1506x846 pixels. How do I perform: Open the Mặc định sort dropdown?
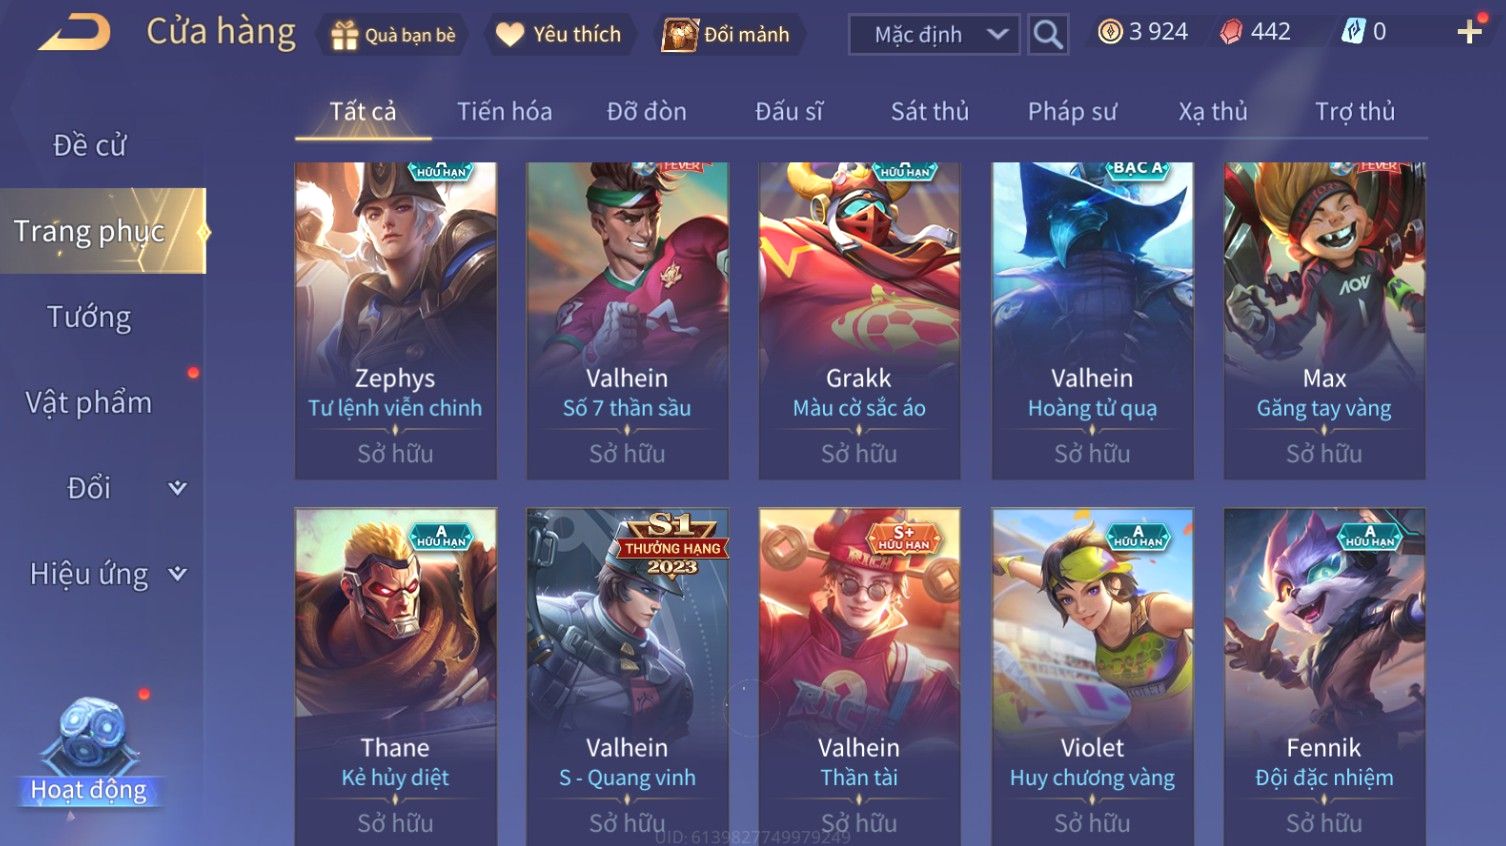coord(934,35)
